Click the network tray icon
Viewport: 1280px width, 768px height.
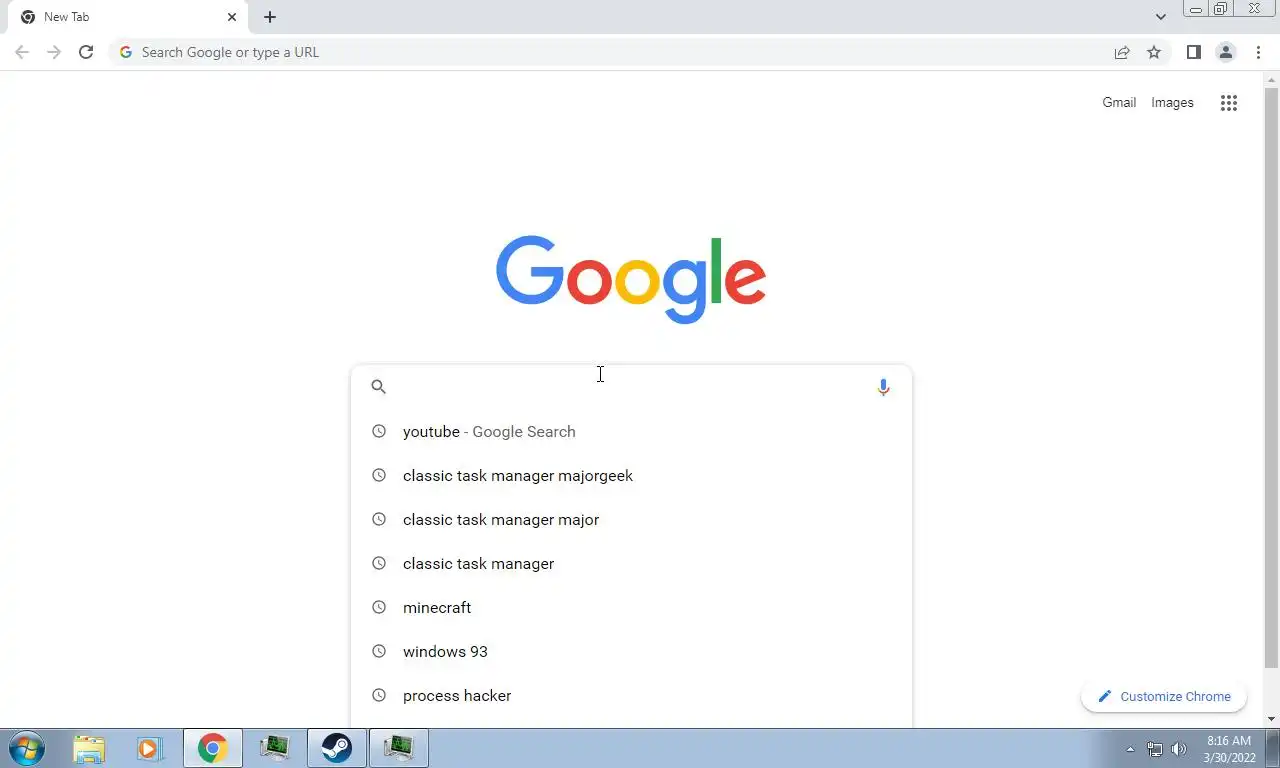[x=1155, y=749]
